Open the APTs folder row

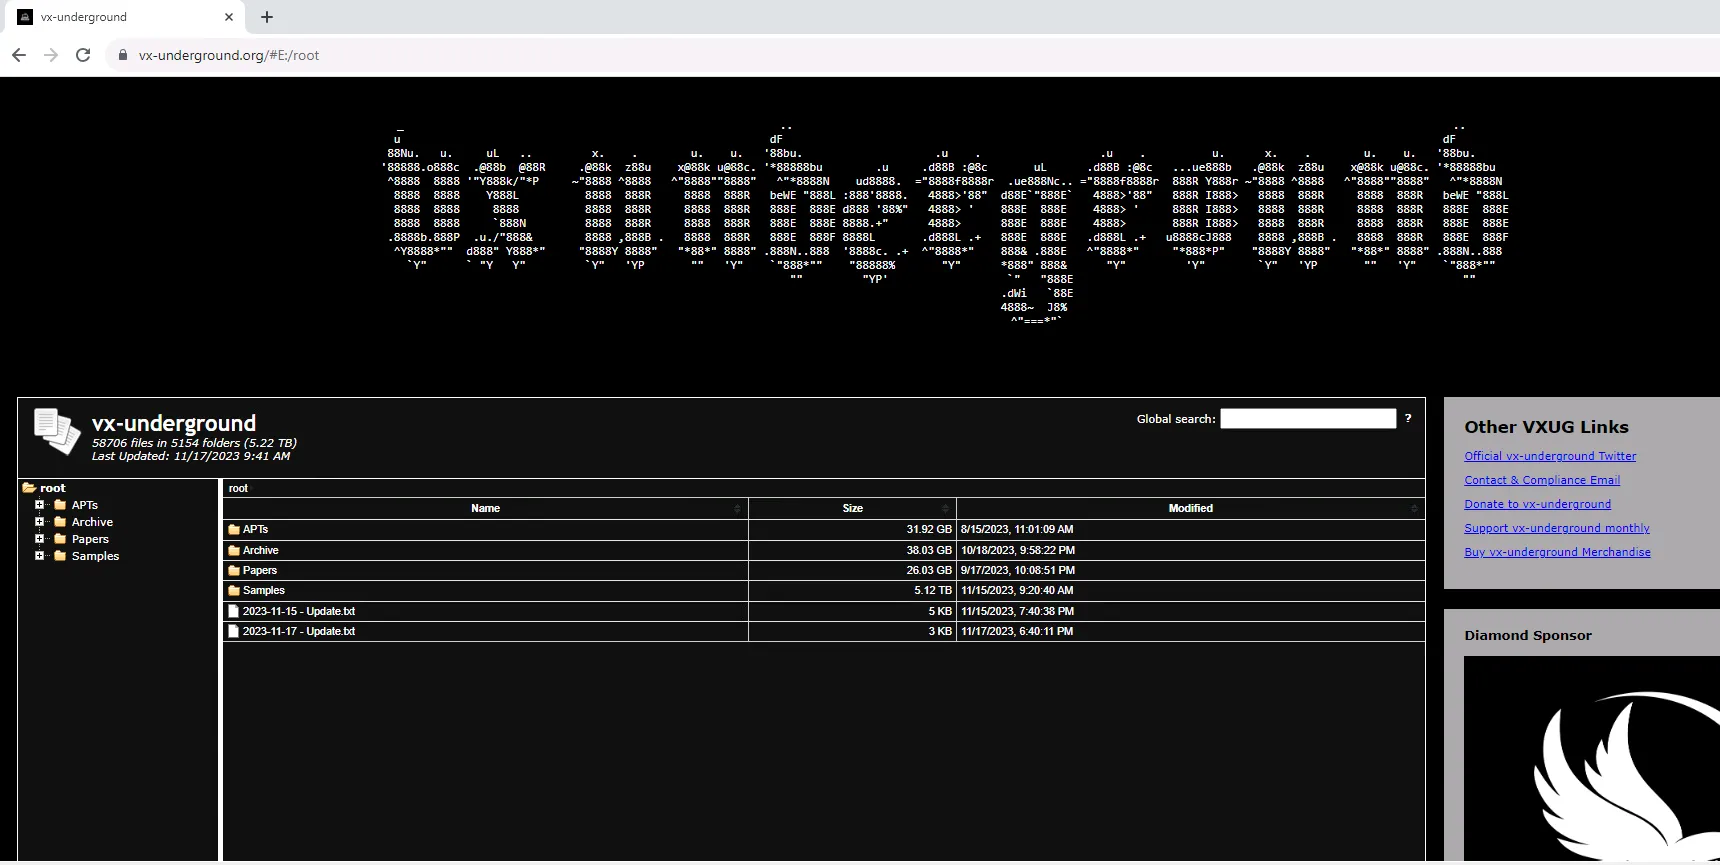[x=824, y=529]
